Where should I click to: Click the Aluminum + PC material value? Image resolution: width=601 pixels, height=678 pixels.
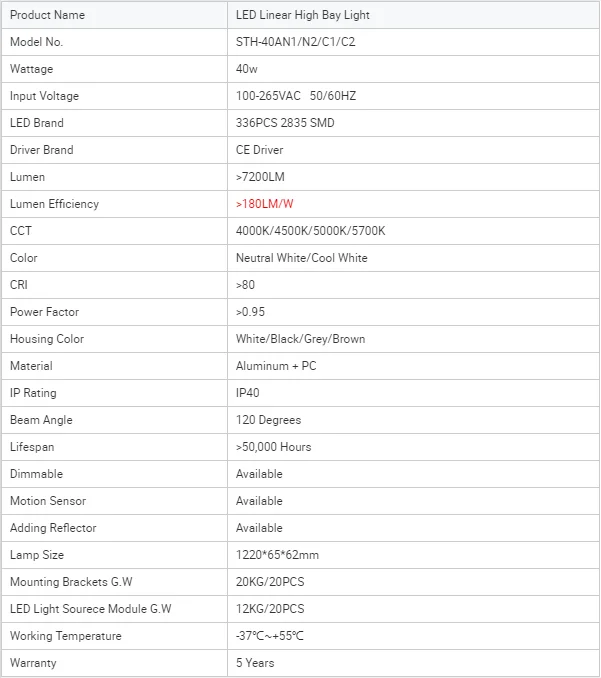[276, 366]
